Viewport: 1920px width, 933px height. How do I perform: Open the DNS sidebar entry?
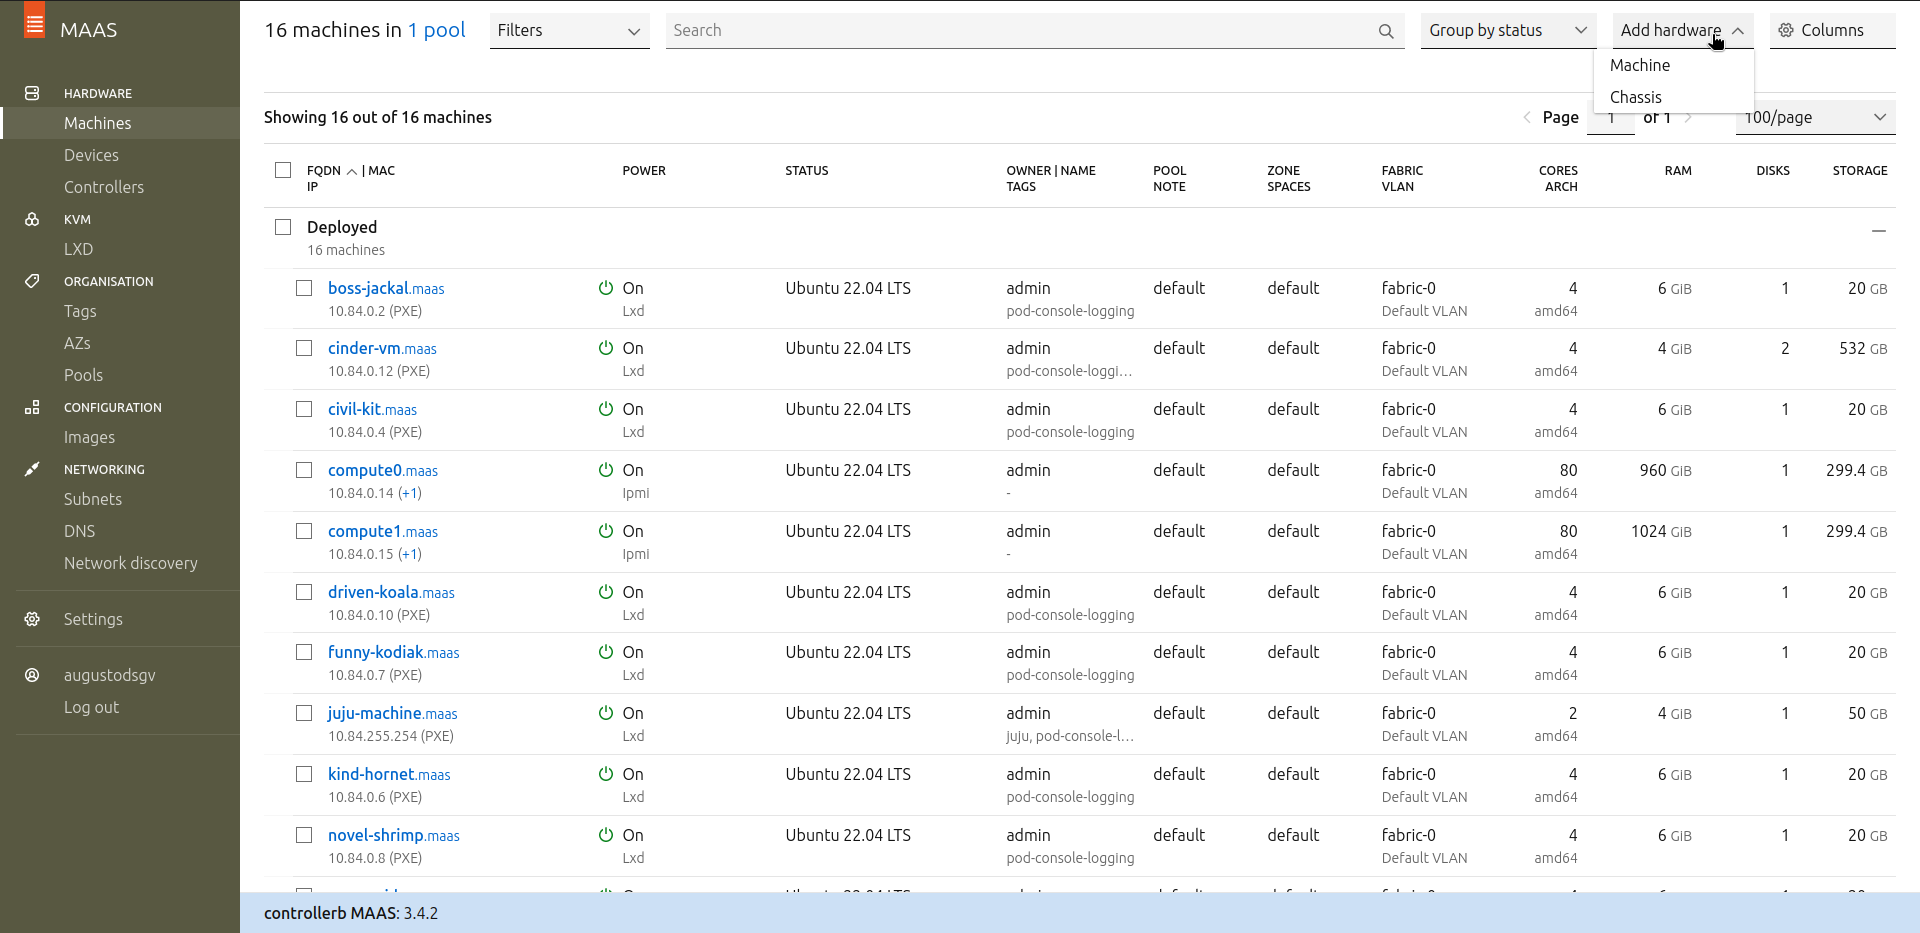[x=79, y=531]
